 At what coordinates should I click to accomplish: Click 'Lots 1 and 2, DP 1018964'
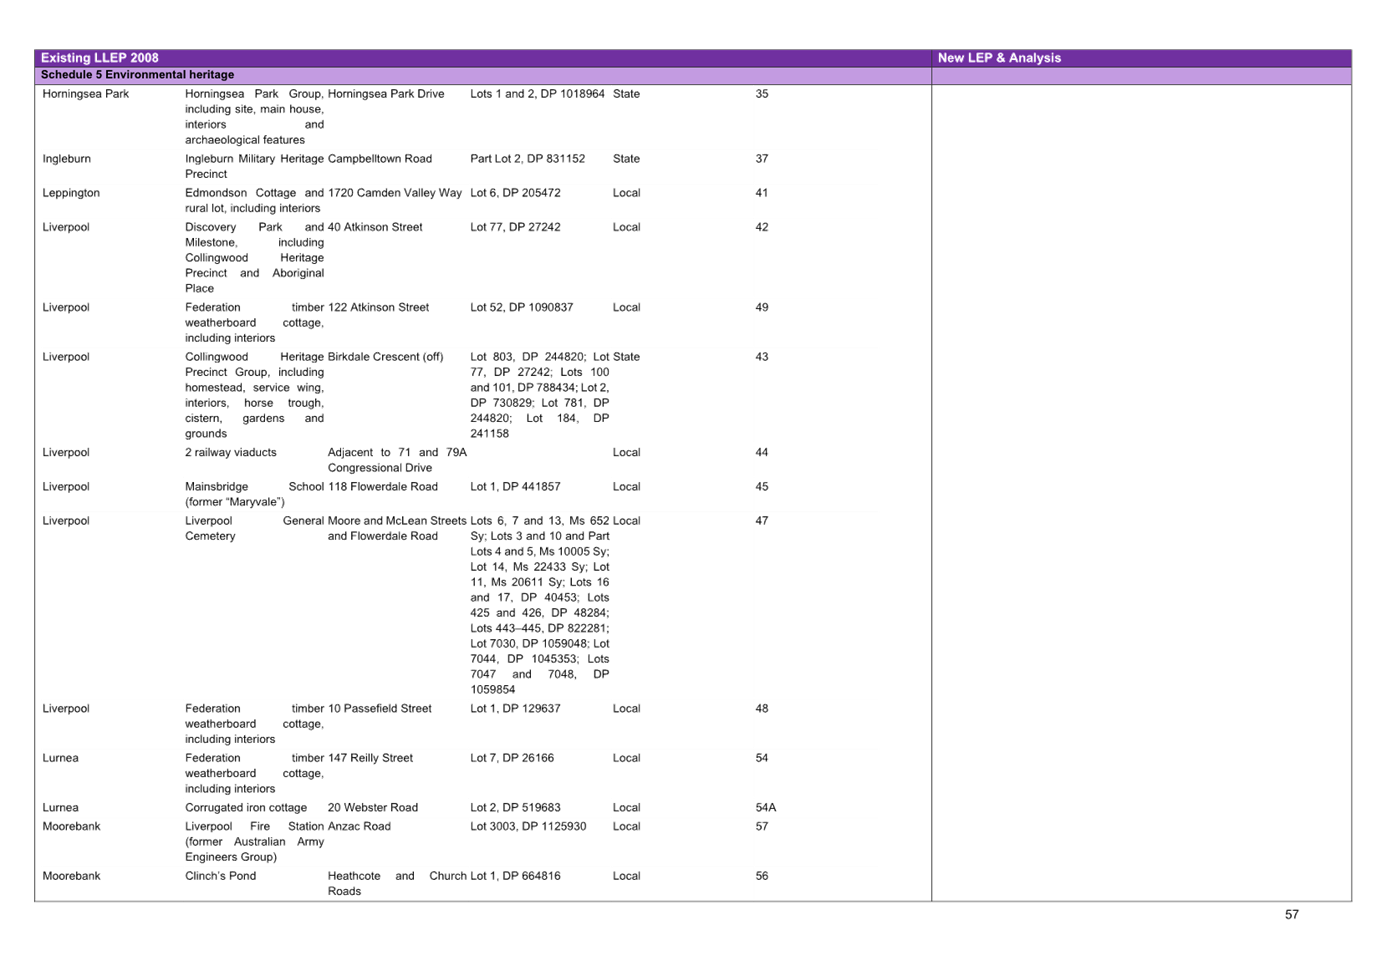click(537, 94)
